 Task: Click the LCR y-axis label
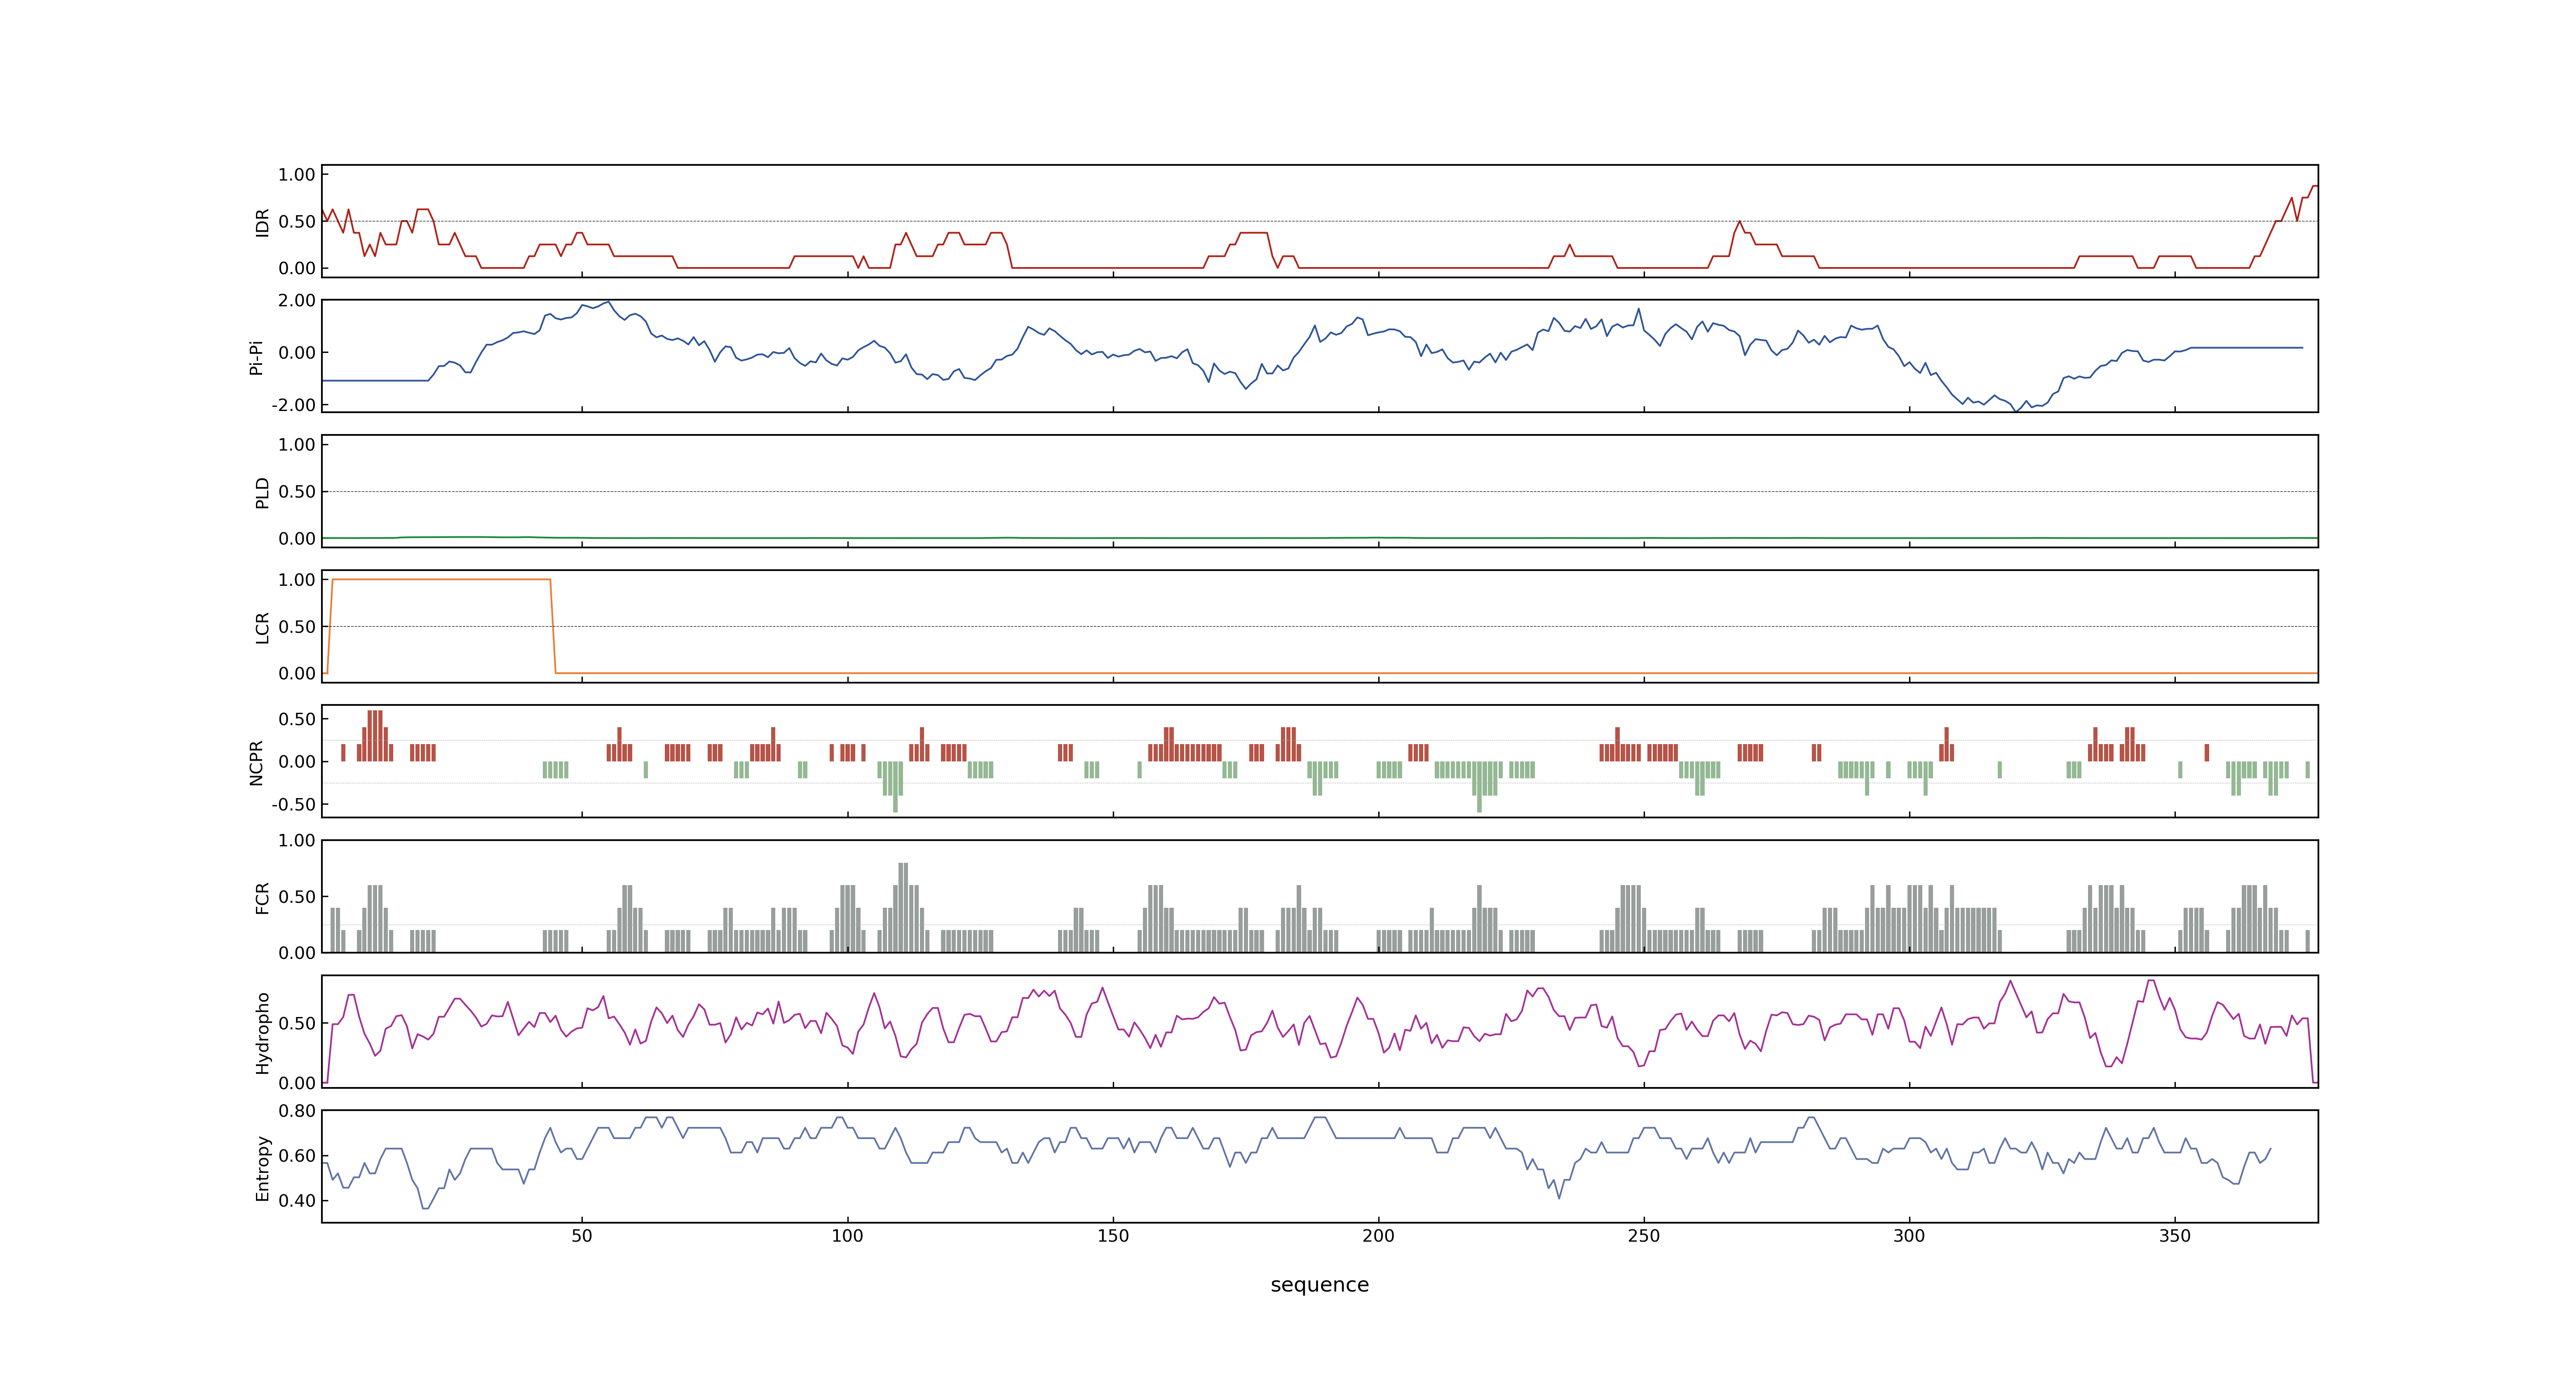(262, 628)
